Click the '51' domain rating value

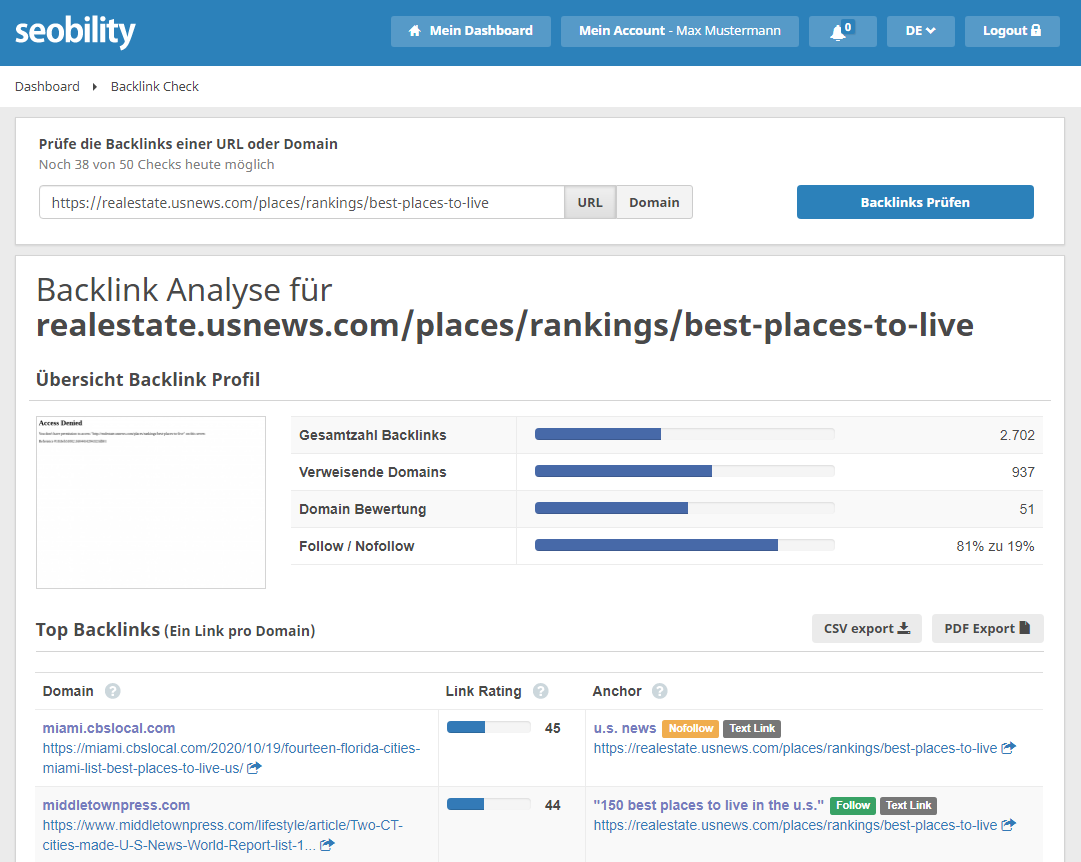[1027, 509]
